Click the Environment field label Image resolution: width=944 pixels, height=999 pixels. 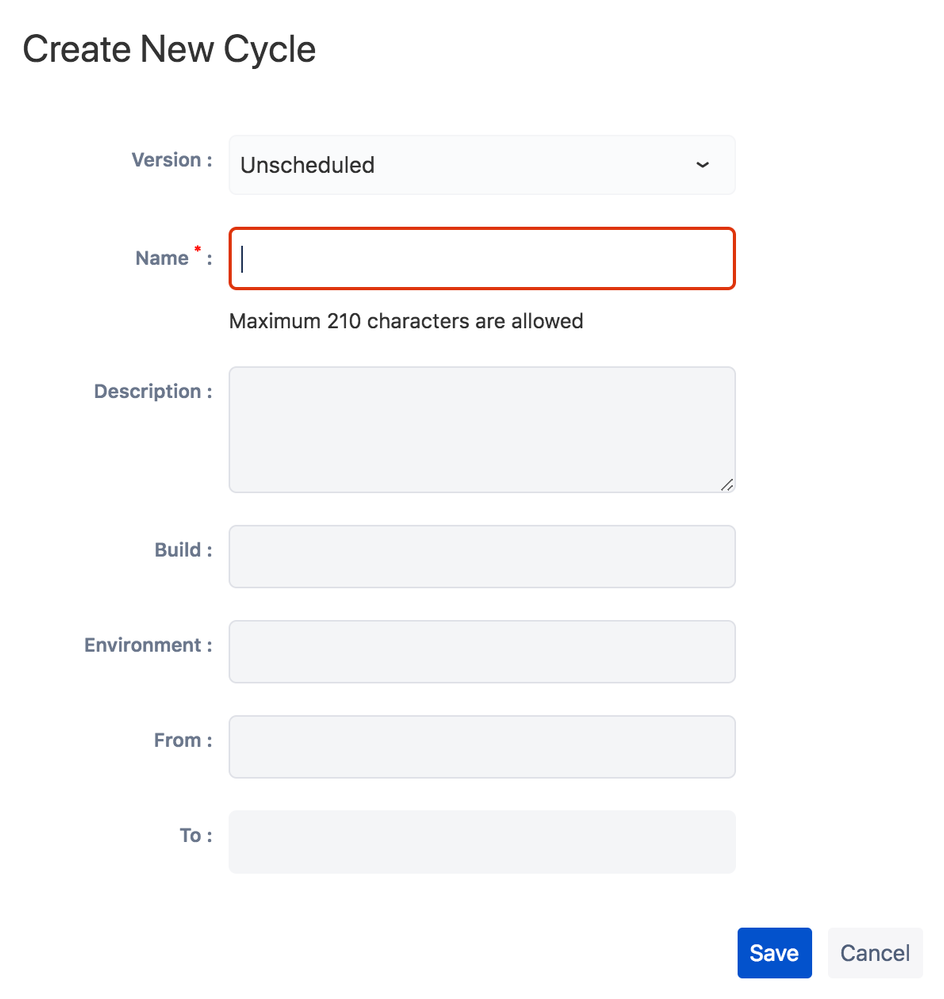pyautogui.click(x=147, y=645)
